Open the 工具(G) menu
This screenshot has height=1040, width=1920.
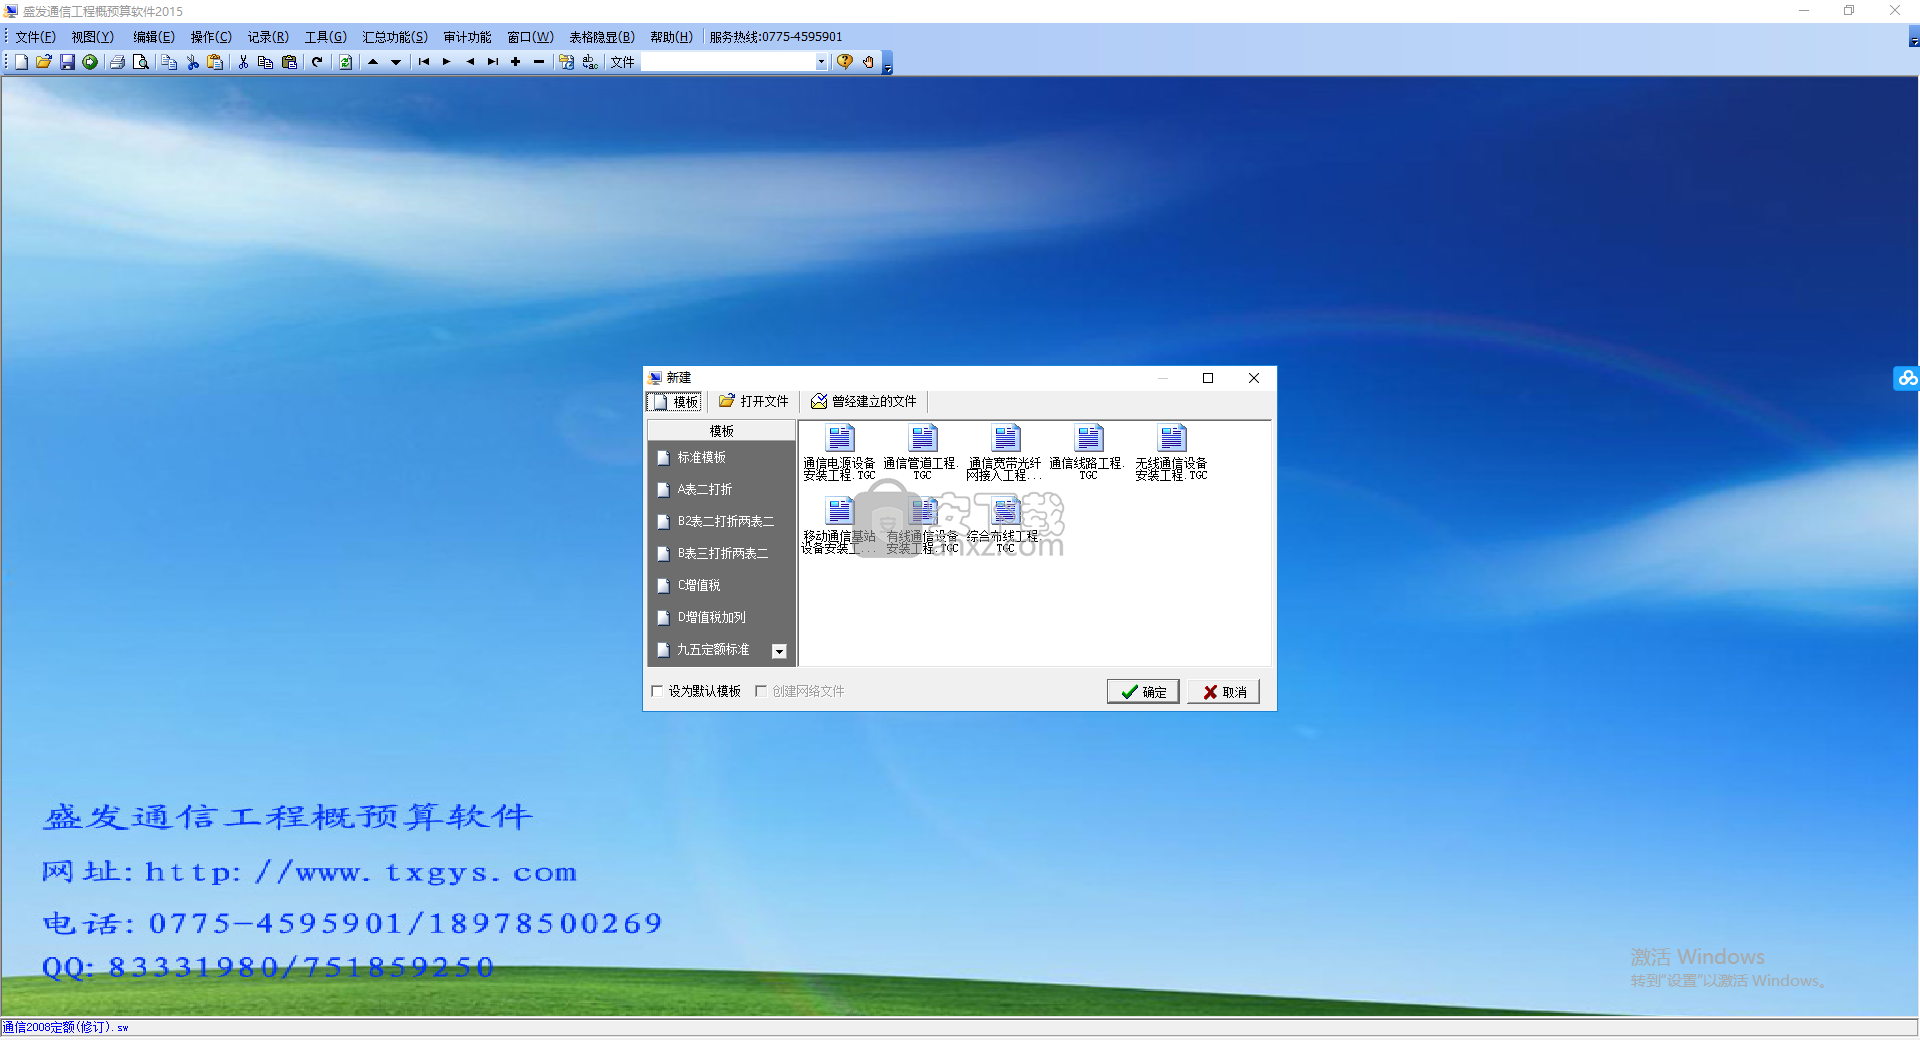(x=326, y=37)
